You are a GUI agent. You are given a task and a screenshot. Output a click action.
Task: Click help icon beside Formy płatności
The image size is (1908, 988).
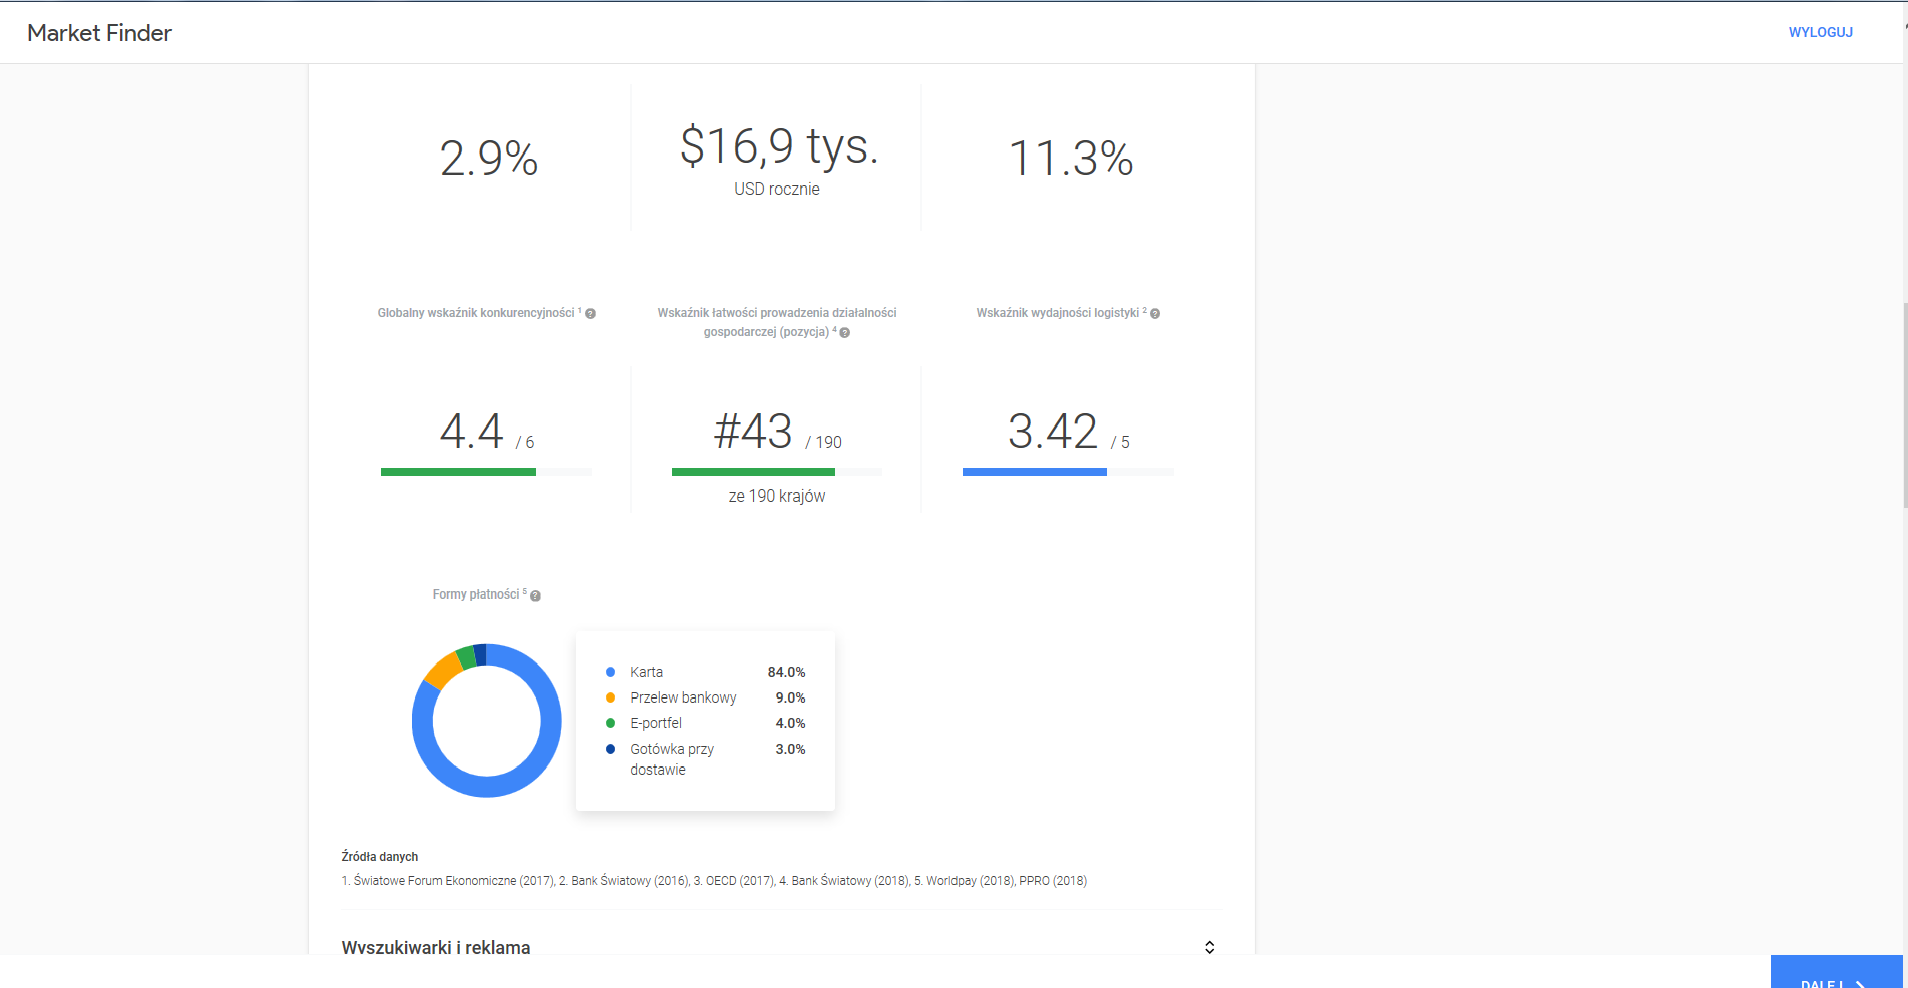coord(535,596)
